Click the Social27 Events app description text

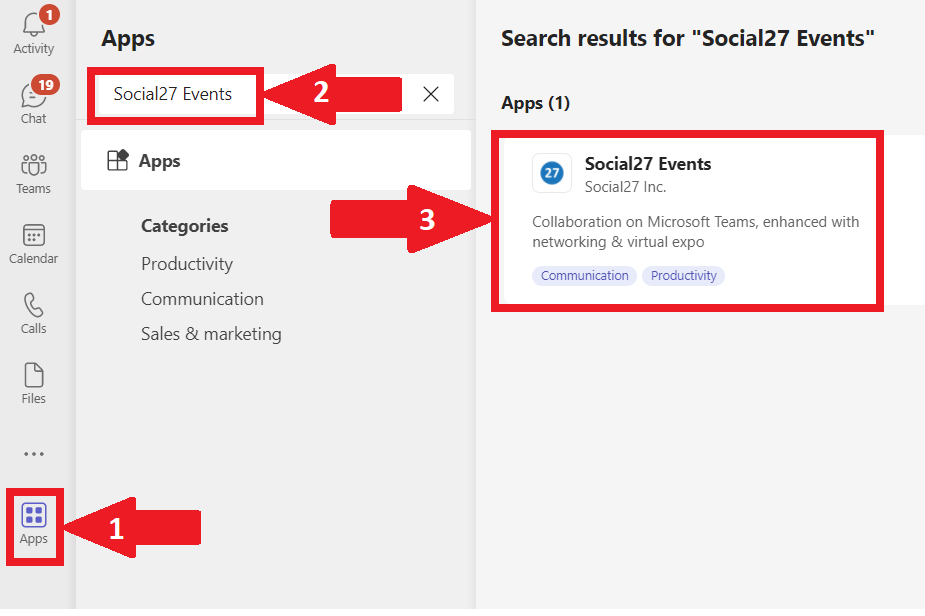[695, 232]
